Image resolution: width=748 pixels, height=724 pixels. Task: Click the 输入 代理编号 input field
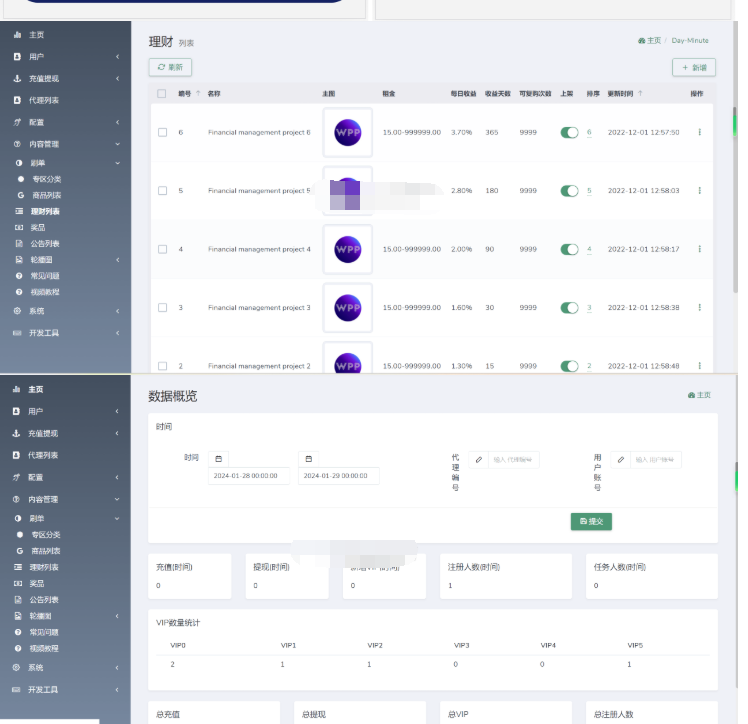514,460
